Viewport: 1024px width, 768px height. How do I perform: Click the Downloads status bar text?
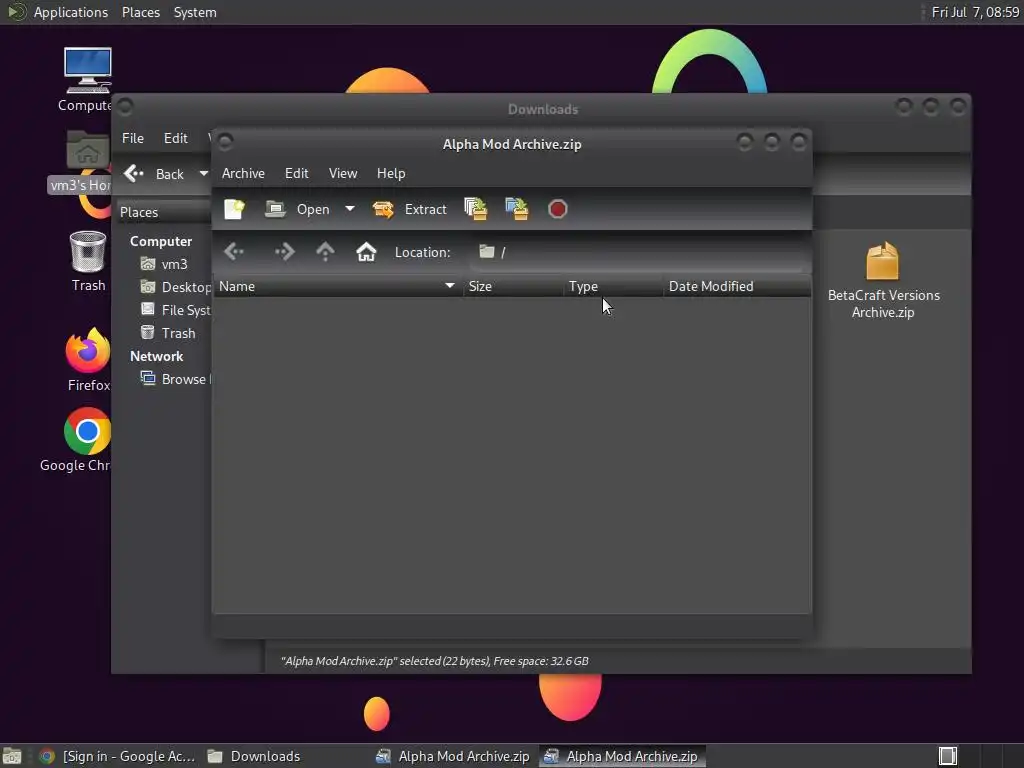point(435,661)
